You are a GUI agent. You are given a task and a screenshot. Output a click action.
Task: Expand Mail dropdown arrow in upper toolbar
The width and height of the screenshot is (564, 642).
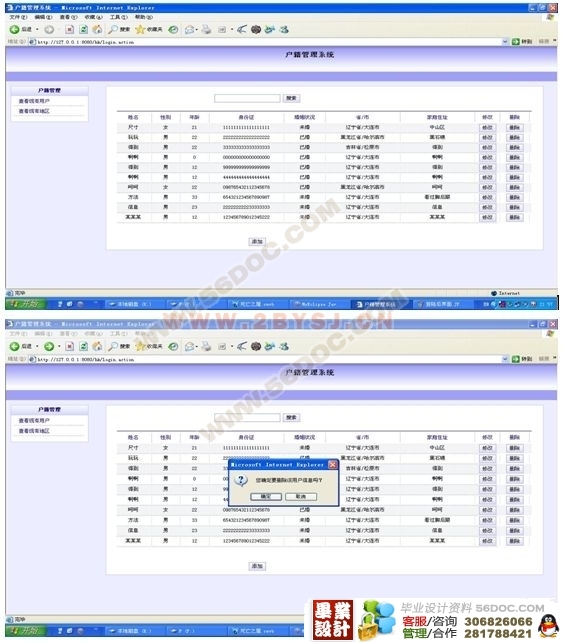pyautogui.click(x=197, y=29)
